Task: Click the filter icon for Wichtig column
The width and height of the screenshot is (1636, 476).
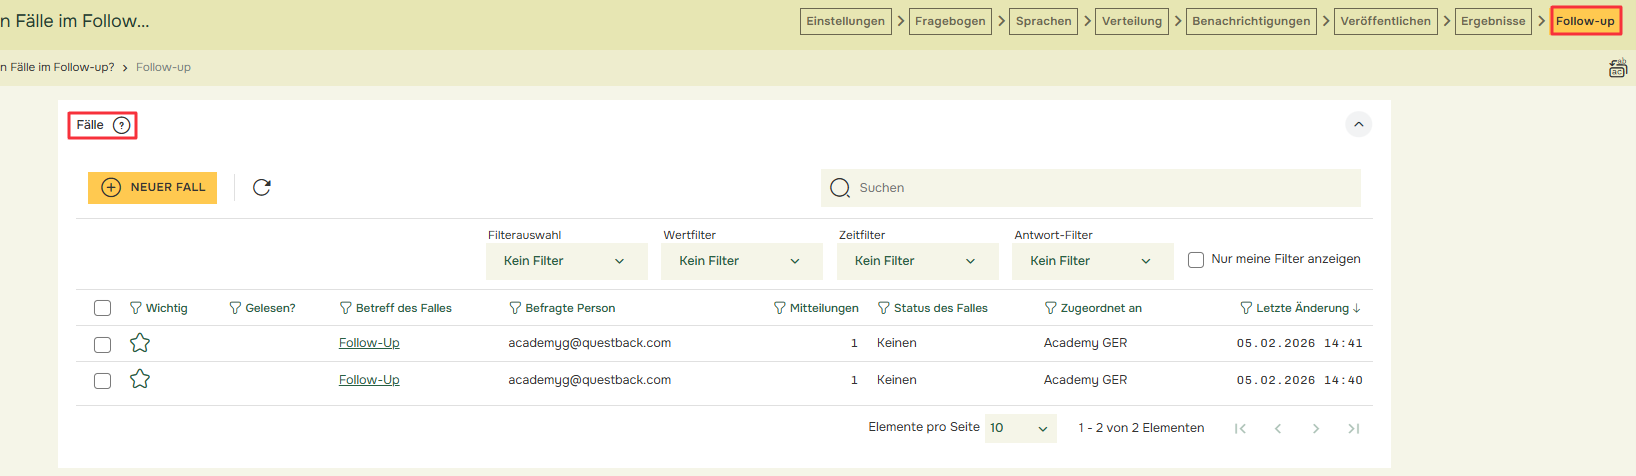Action: point(136,308)
